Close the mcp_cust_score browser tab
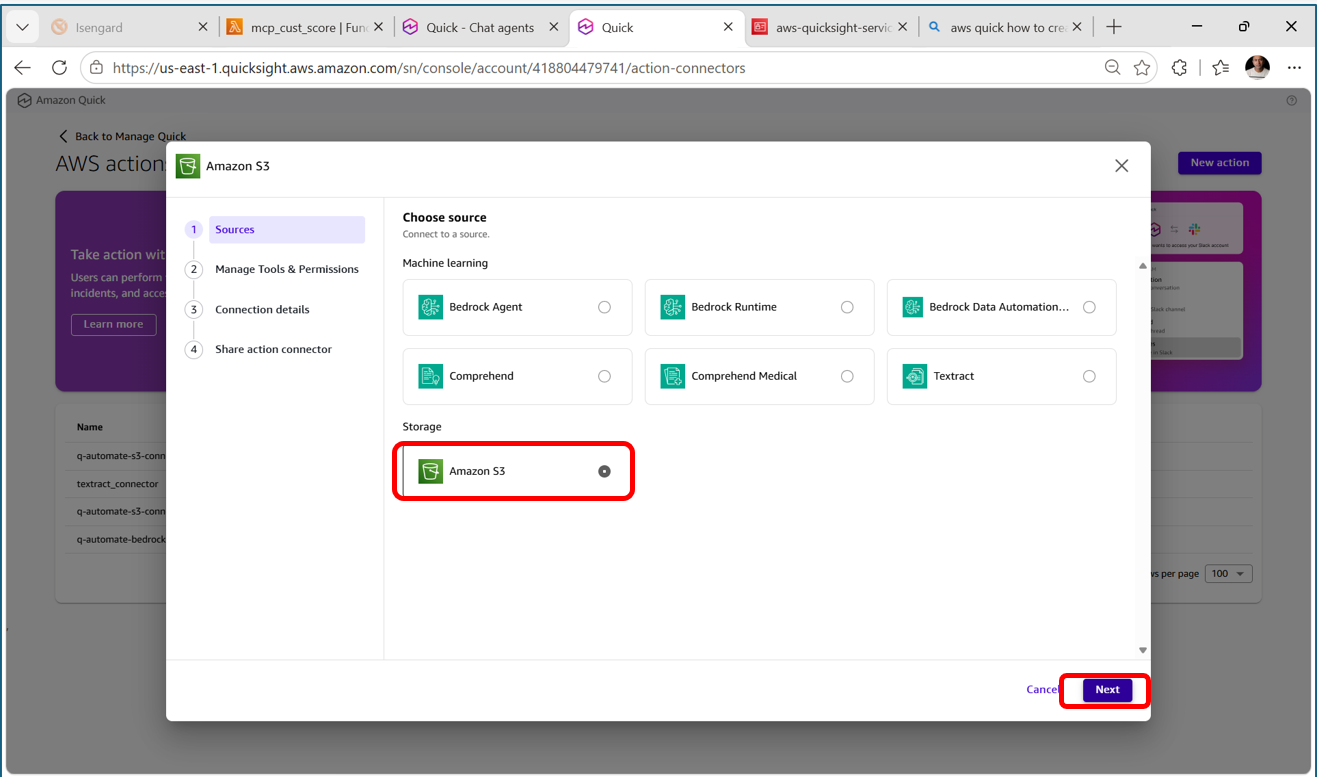 coord(378,28)
